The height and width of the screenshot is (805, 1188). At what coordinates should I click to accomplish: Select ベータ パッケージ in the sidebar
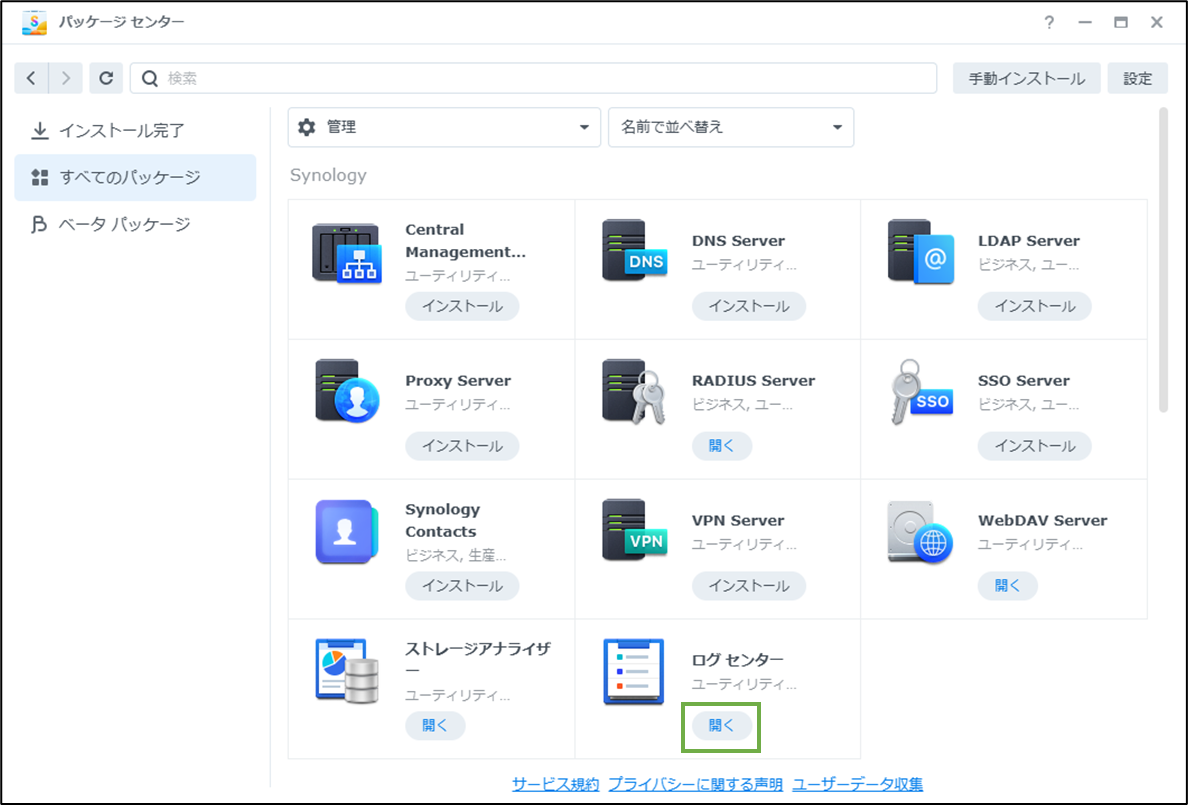coord(136,224)
